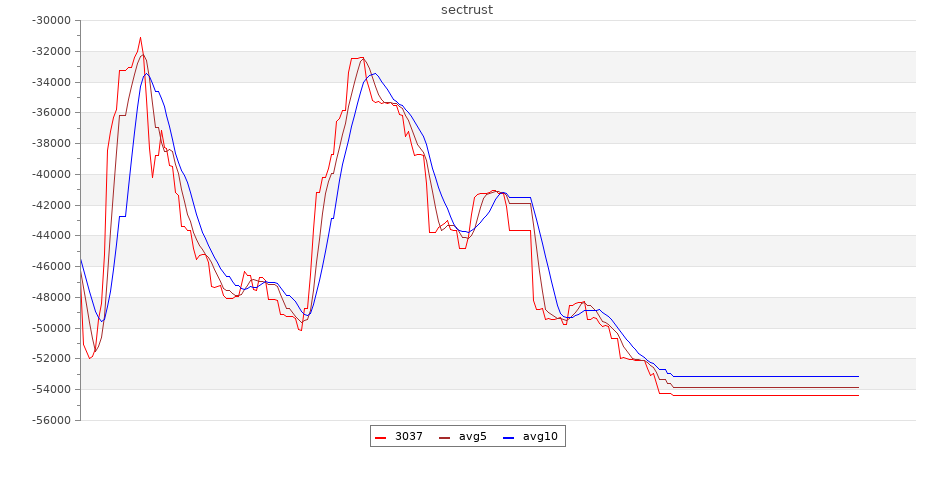Click the -44000 y-axis label
The height and width of the screenshot is (500, 935).
50,236
